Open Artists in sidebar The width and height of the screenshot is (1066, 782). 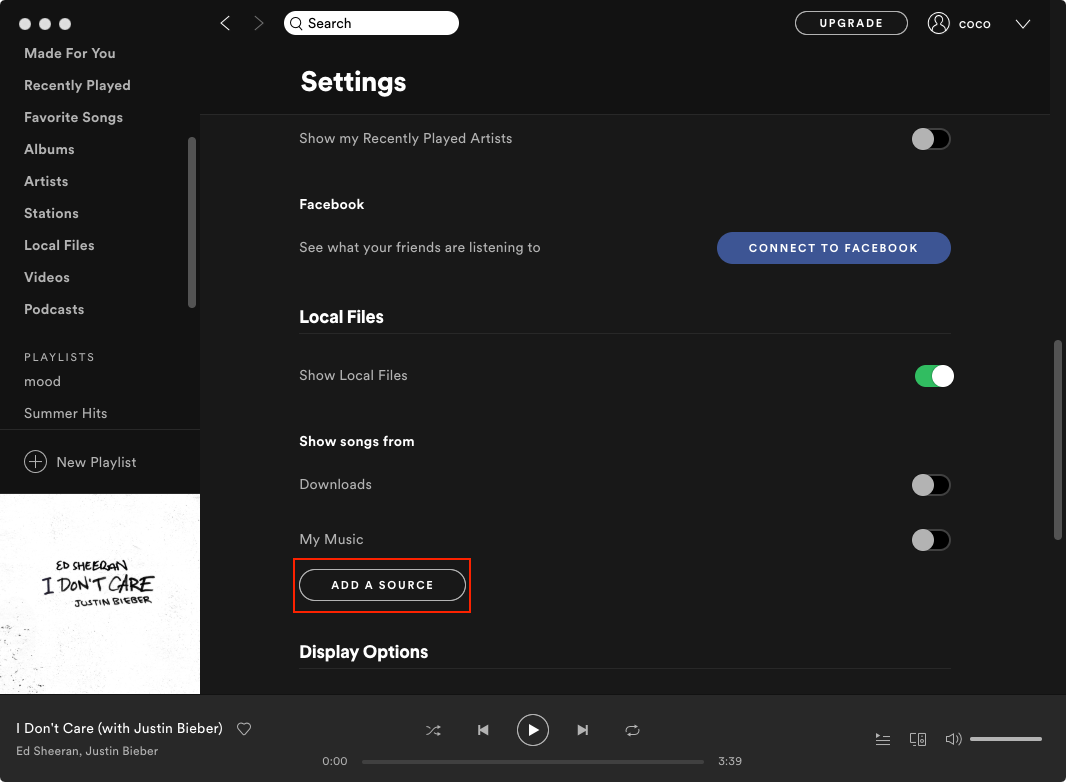tap(46, 181)
